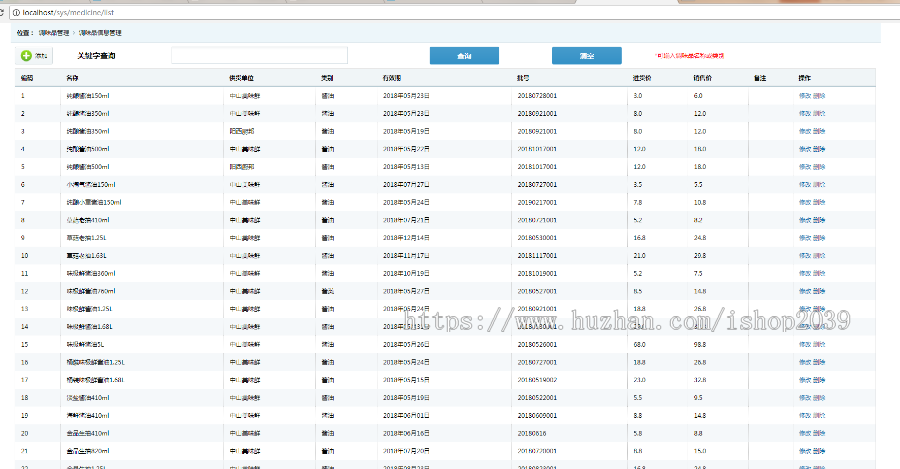
Task: Click sale price 29.8 in row 10
Action: (x=700, y=255)
